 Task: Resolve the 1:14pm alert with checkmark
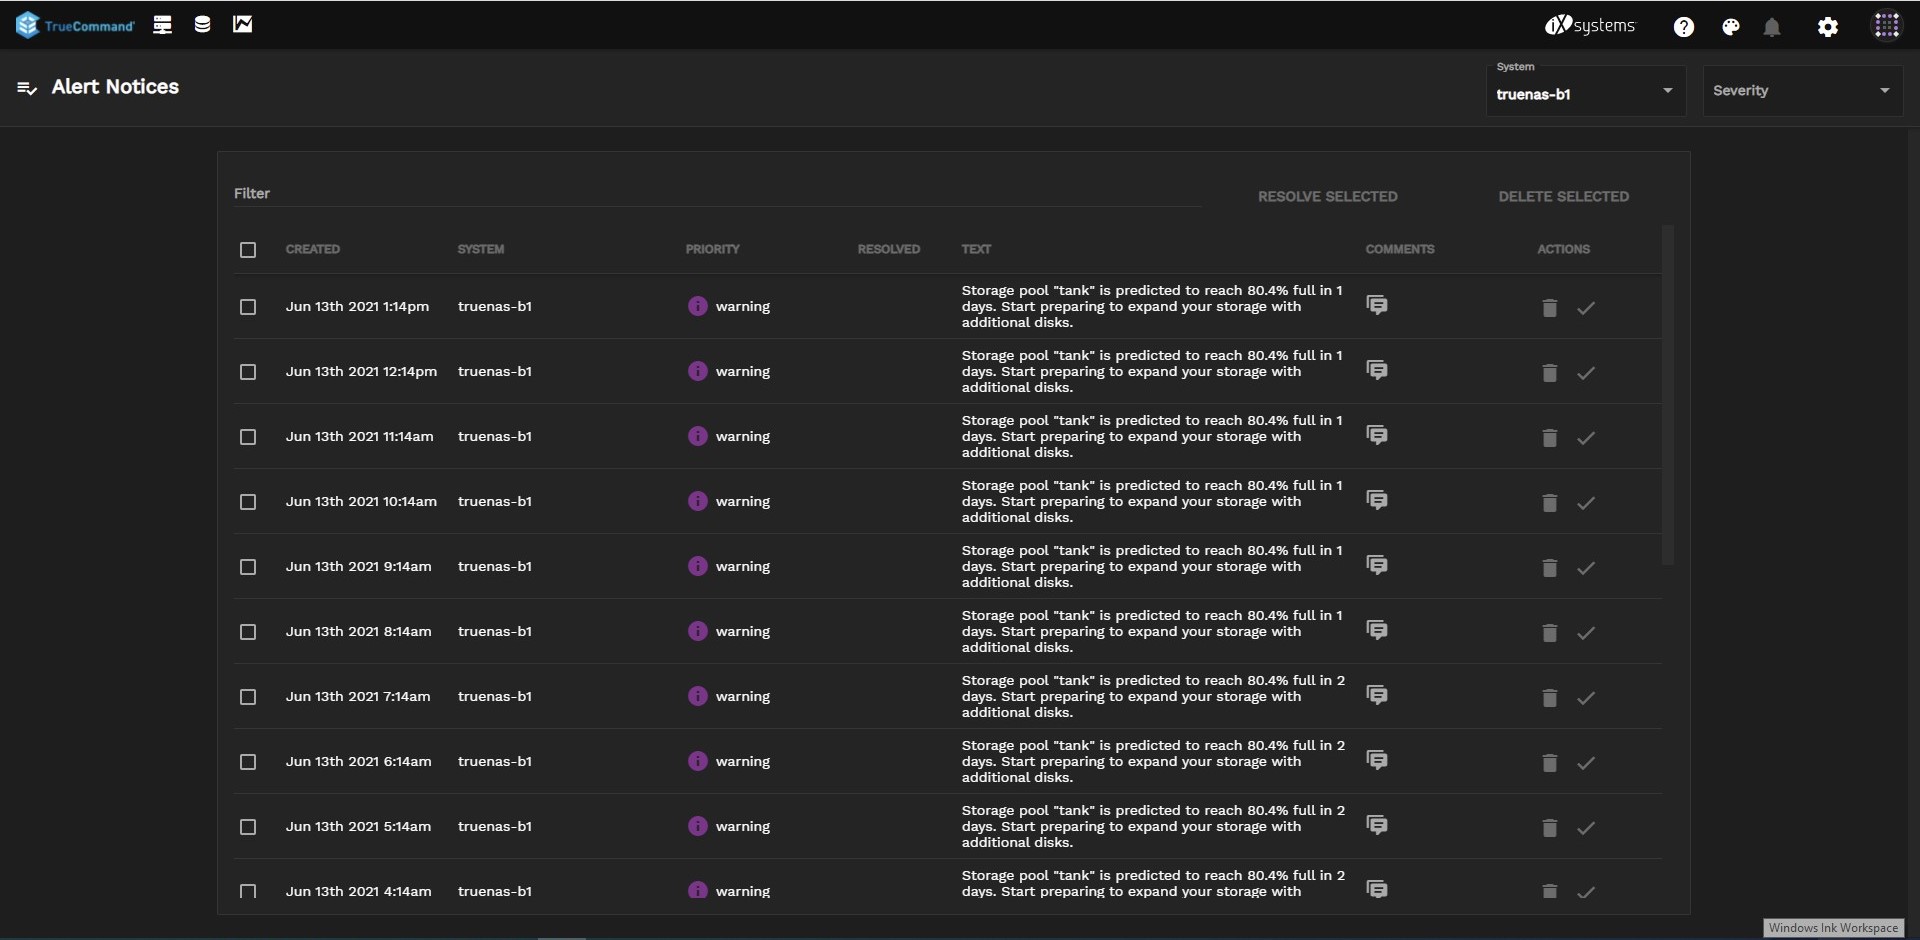coord(1586,308)
